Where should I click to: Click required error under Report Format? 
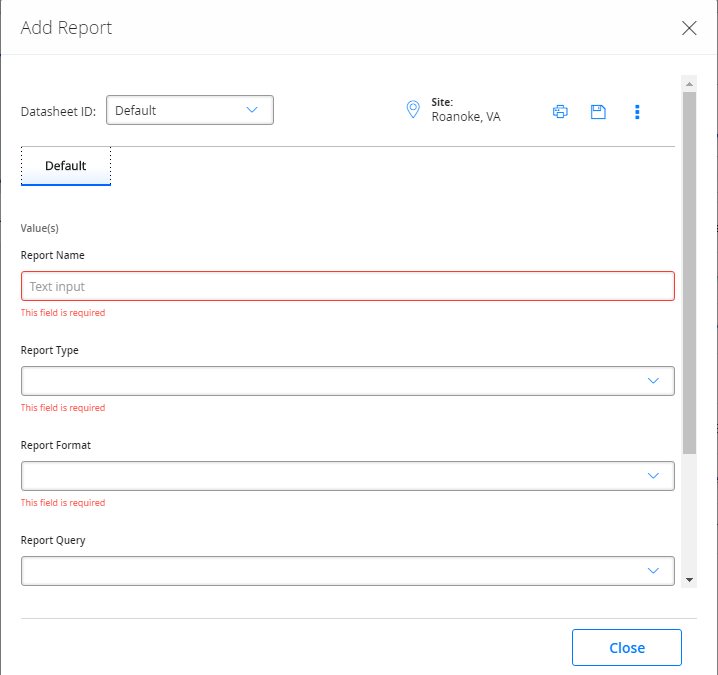point(63,503)
